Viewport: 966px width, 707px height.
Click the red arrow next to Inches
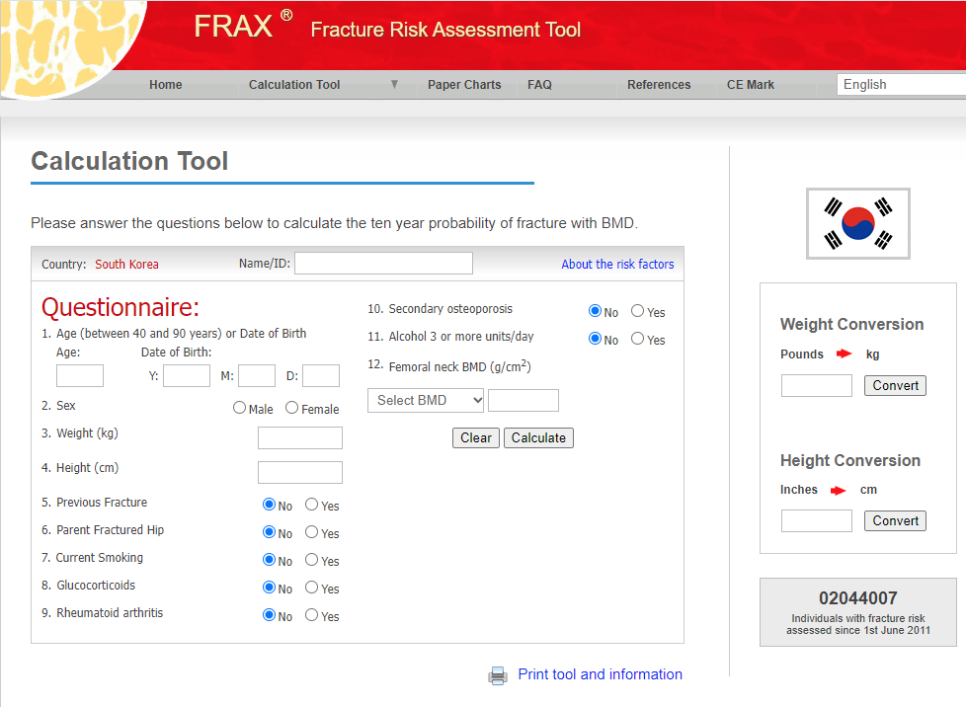[838, 490]
